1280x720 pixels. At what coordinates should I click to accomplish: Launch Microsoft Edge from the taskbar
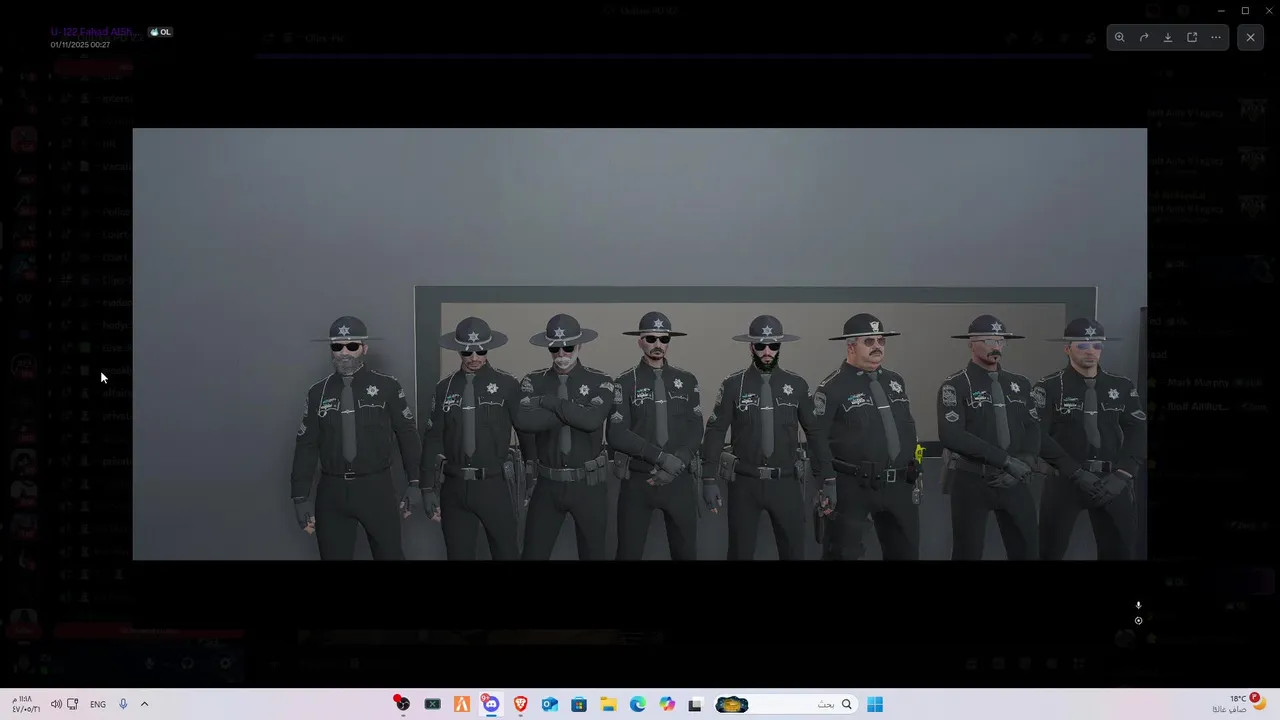pyautogui.click(x=638, y=704)
